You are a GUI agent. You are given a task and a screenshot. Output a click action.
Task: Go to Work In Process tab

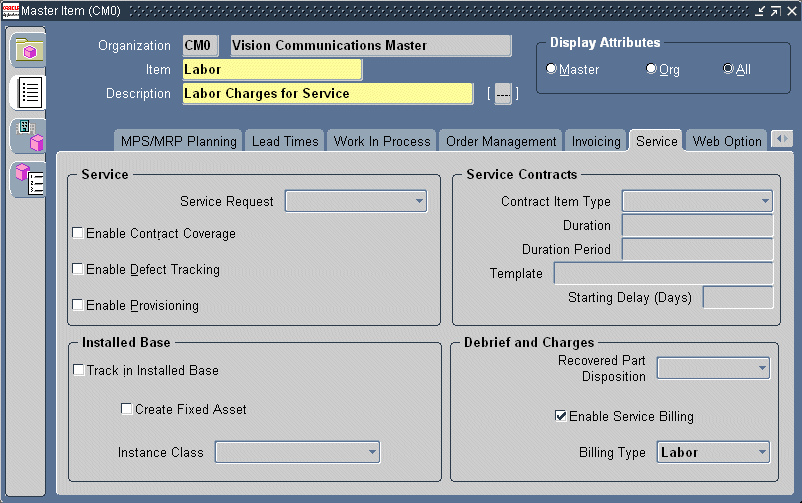point(382,141)
